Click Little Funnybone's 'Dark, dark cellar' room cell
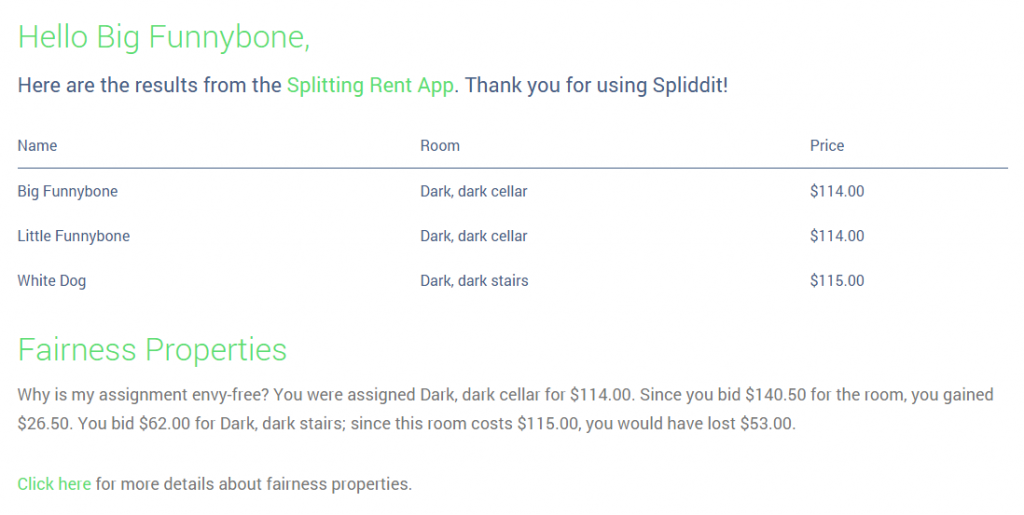Viewport: 1024px width, 515px height. tap(473, 236)
